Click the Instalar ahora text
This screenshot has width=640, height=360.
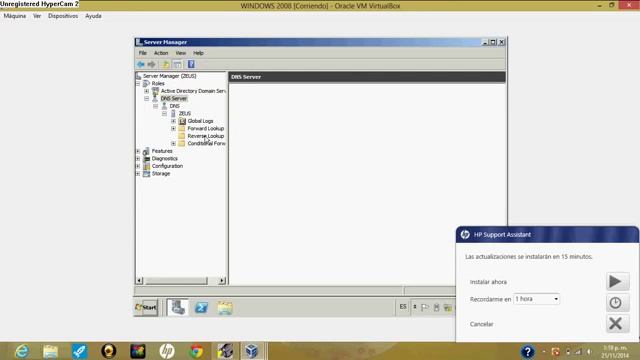[488, 282]
